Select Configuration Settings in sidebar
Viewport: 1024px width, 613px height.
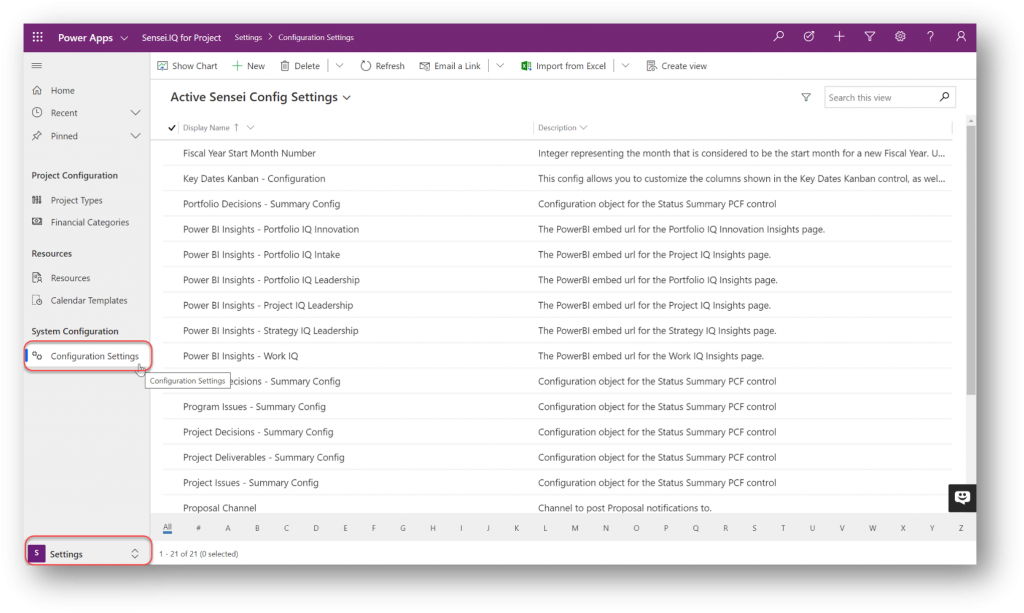click(x=88, y=356)
